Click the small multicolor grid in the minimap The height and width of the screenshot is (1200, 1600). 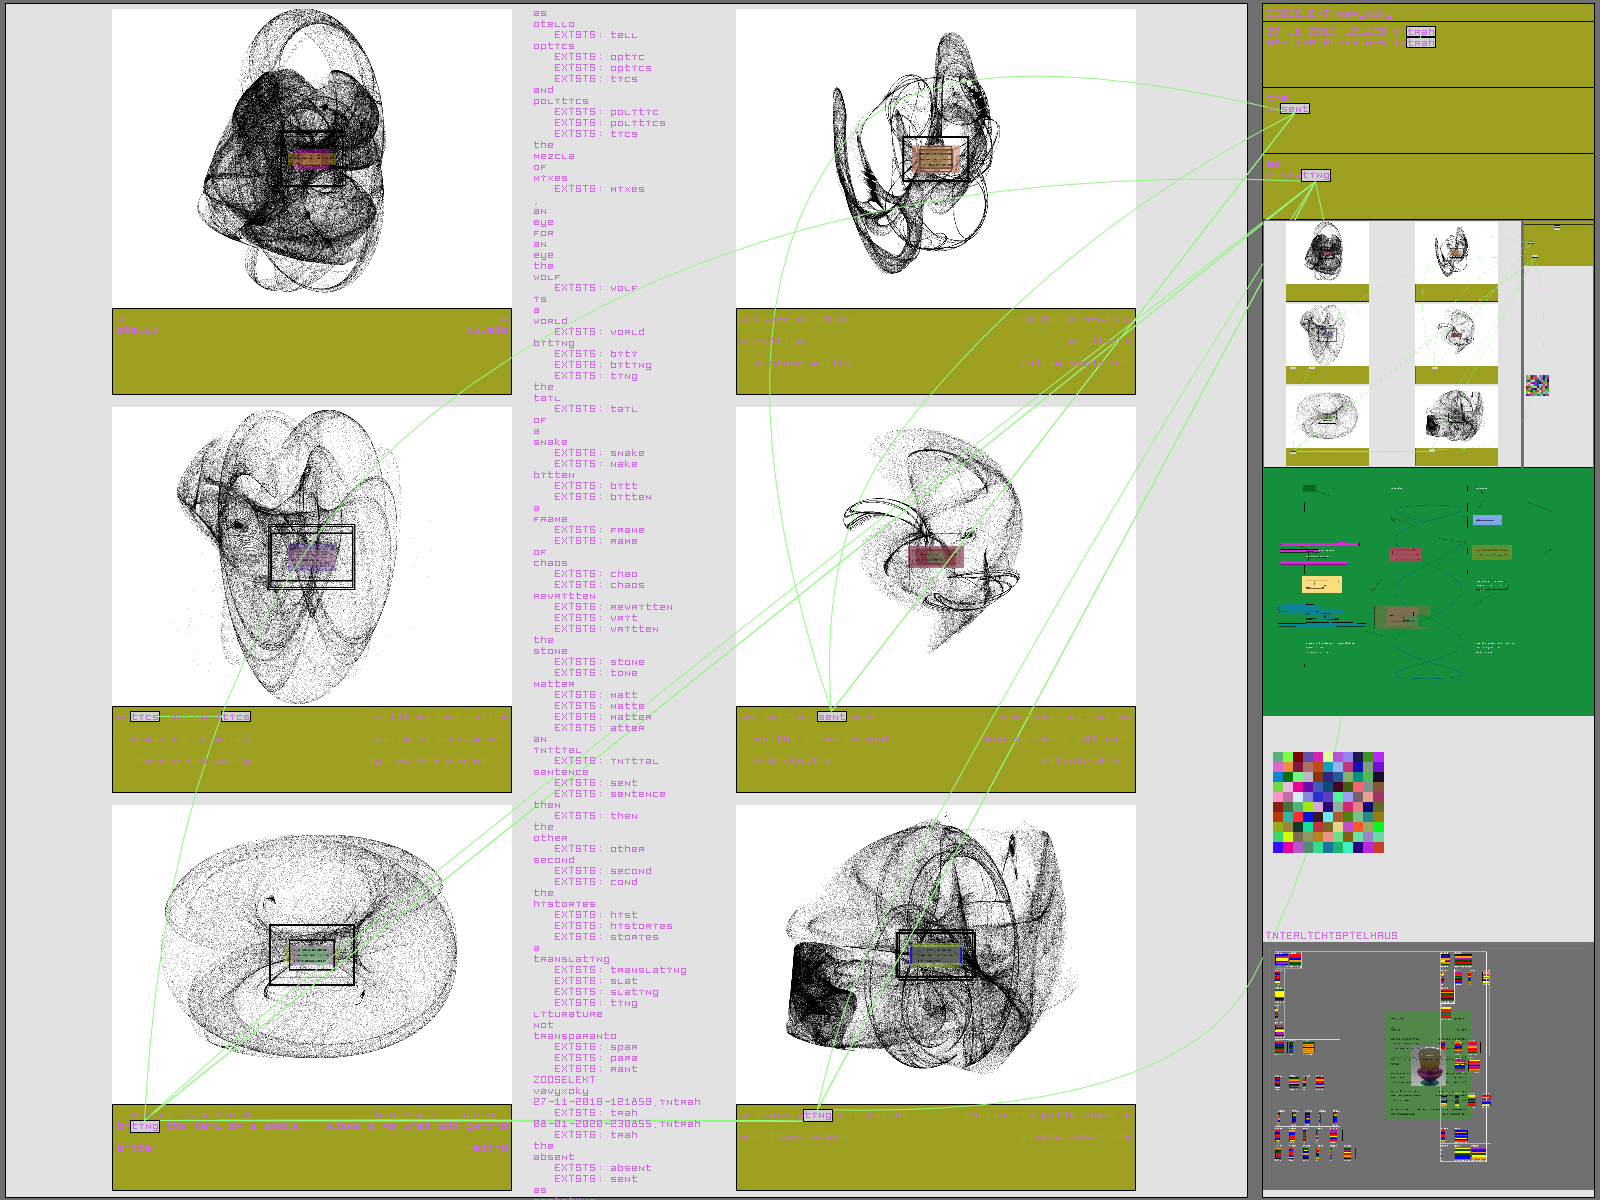point(1537,385)
